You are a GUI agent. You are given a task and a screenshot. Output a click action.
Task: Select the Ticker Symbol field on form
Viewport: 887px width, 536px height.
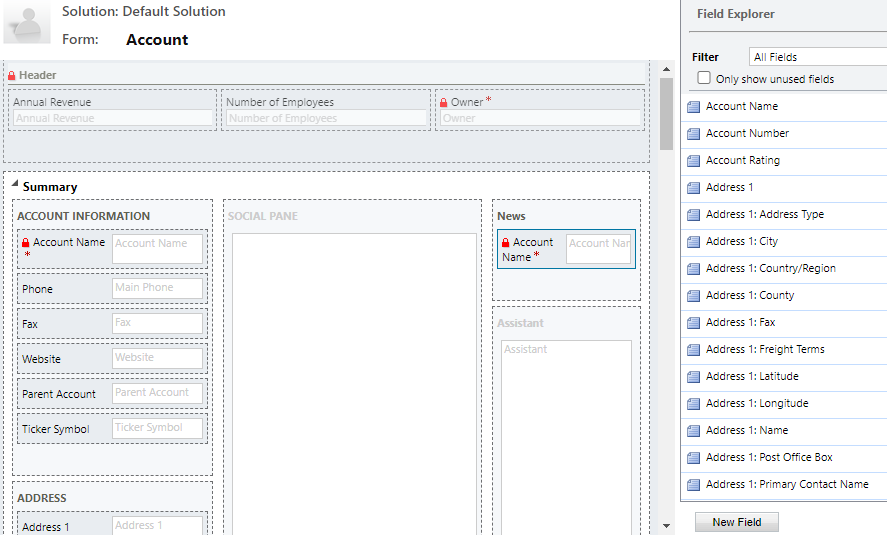point(113,429)
